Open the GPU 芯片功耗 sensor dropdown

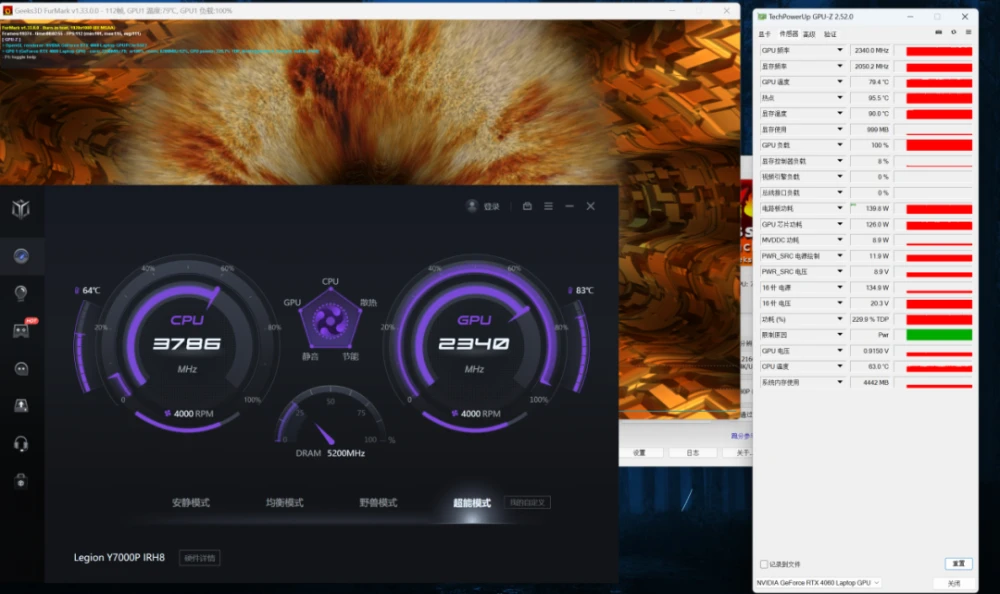pyautogui.click(x=839, y=224)
